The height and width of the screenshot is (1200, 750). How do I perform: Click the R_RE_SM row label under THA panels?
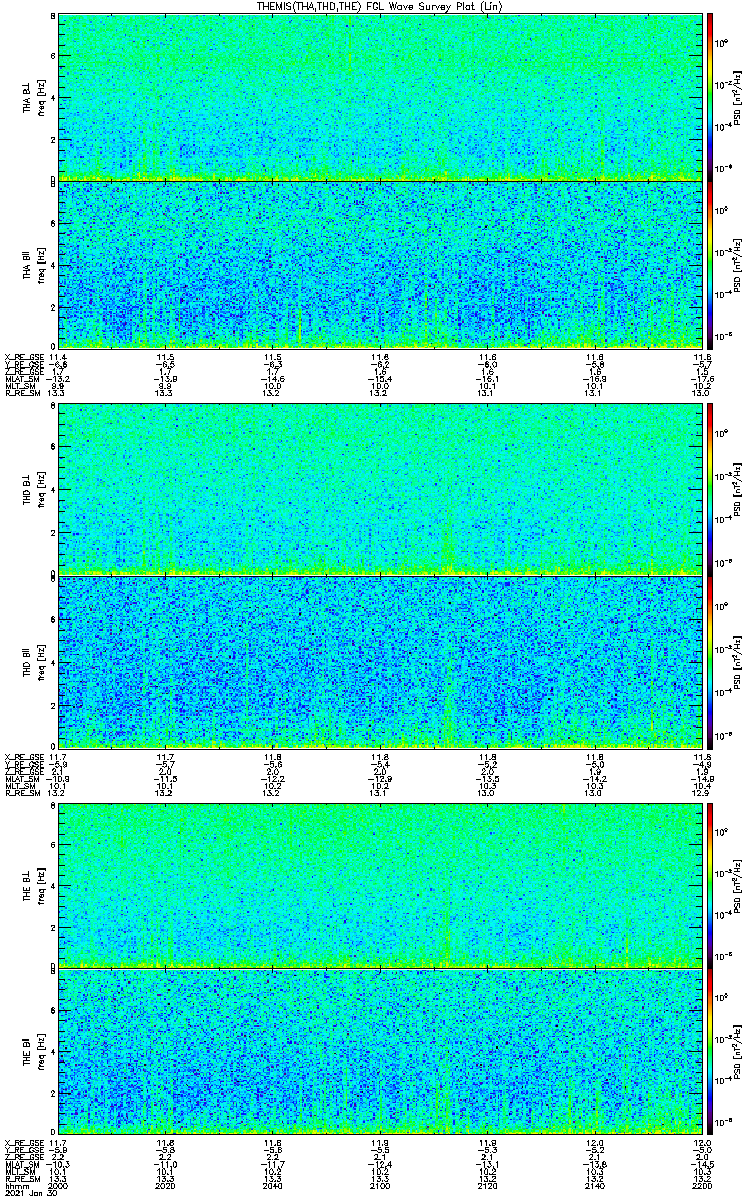[x=24, y=394]
